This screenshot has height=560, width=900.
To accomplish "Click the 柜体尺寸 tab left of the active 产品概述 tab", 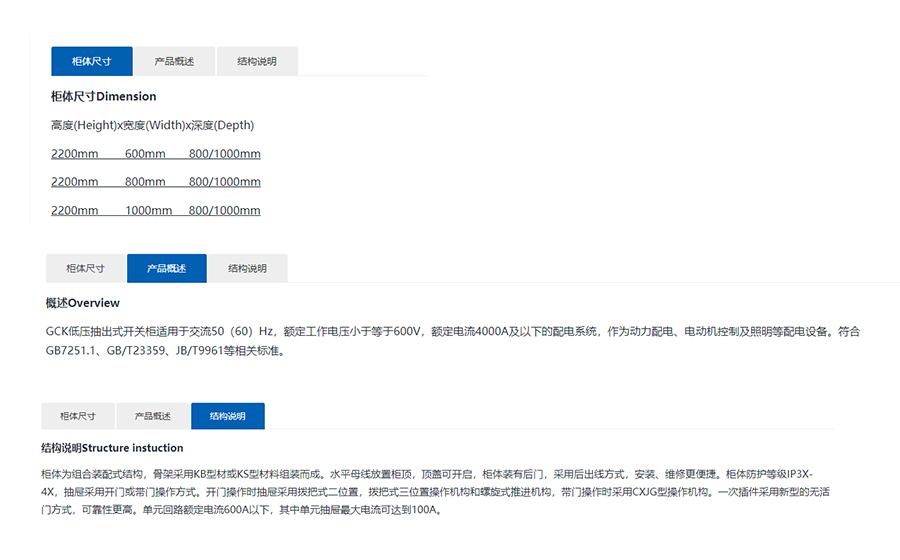I will (85, 268).
